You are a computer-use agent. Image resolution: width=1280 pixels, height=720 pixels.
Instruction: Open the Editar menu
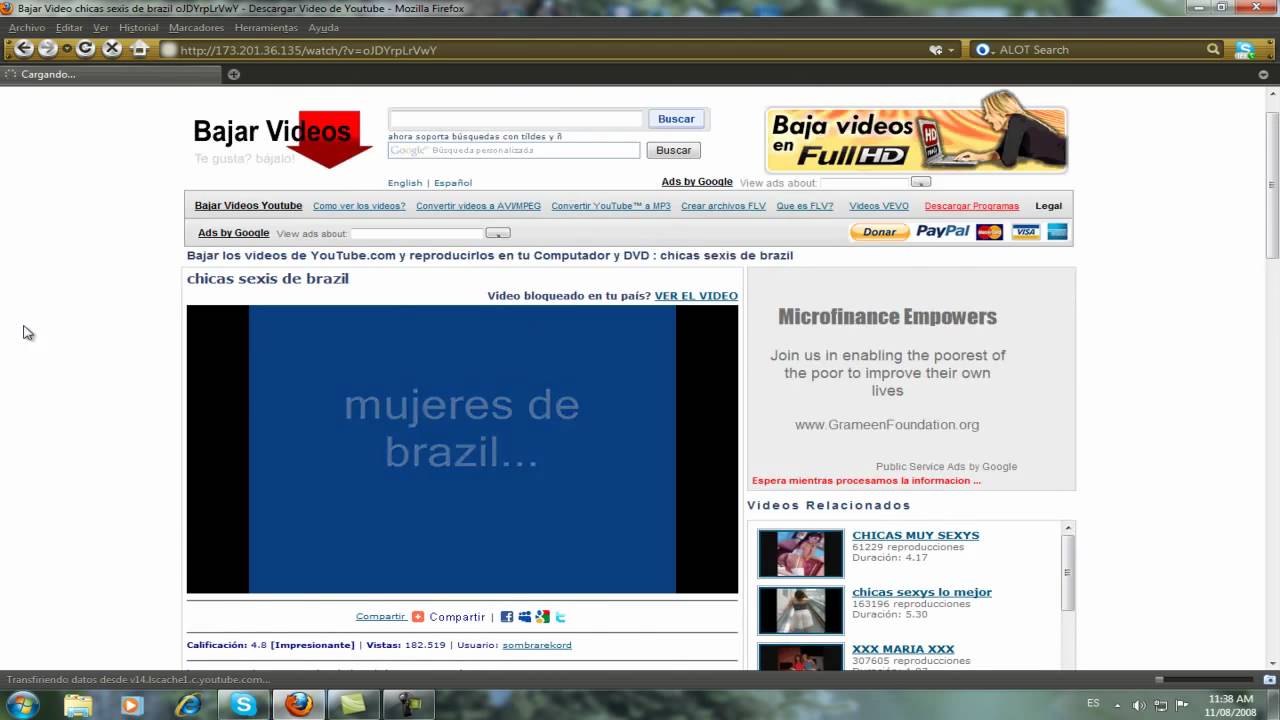(x=69, y=28)
